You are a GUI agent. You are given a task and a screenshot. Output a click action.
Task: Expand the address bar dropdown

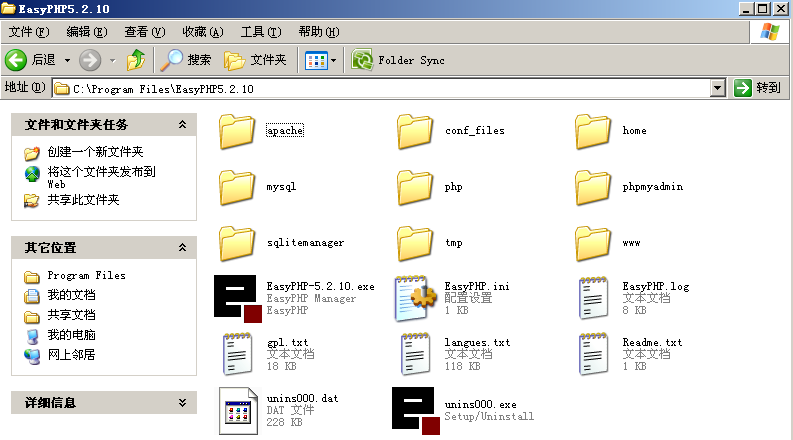point(717,89)
